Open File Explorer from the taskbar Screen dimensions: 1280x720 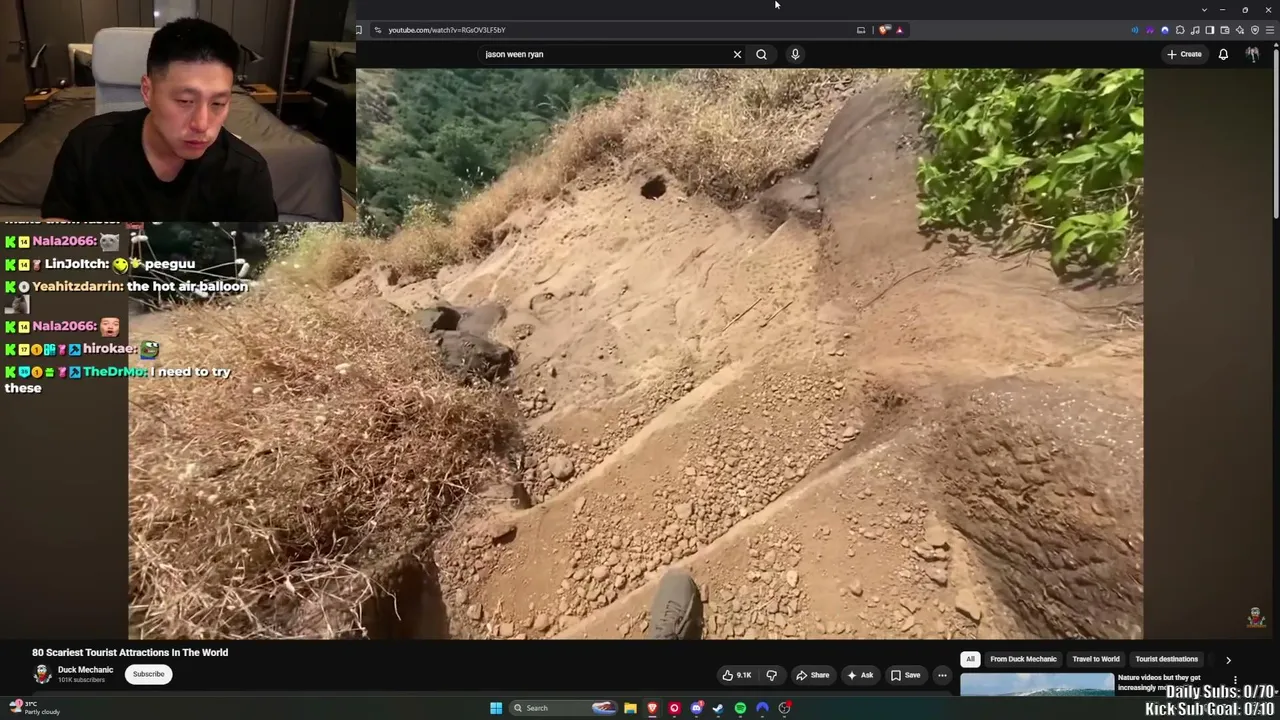tap(630, 708)
